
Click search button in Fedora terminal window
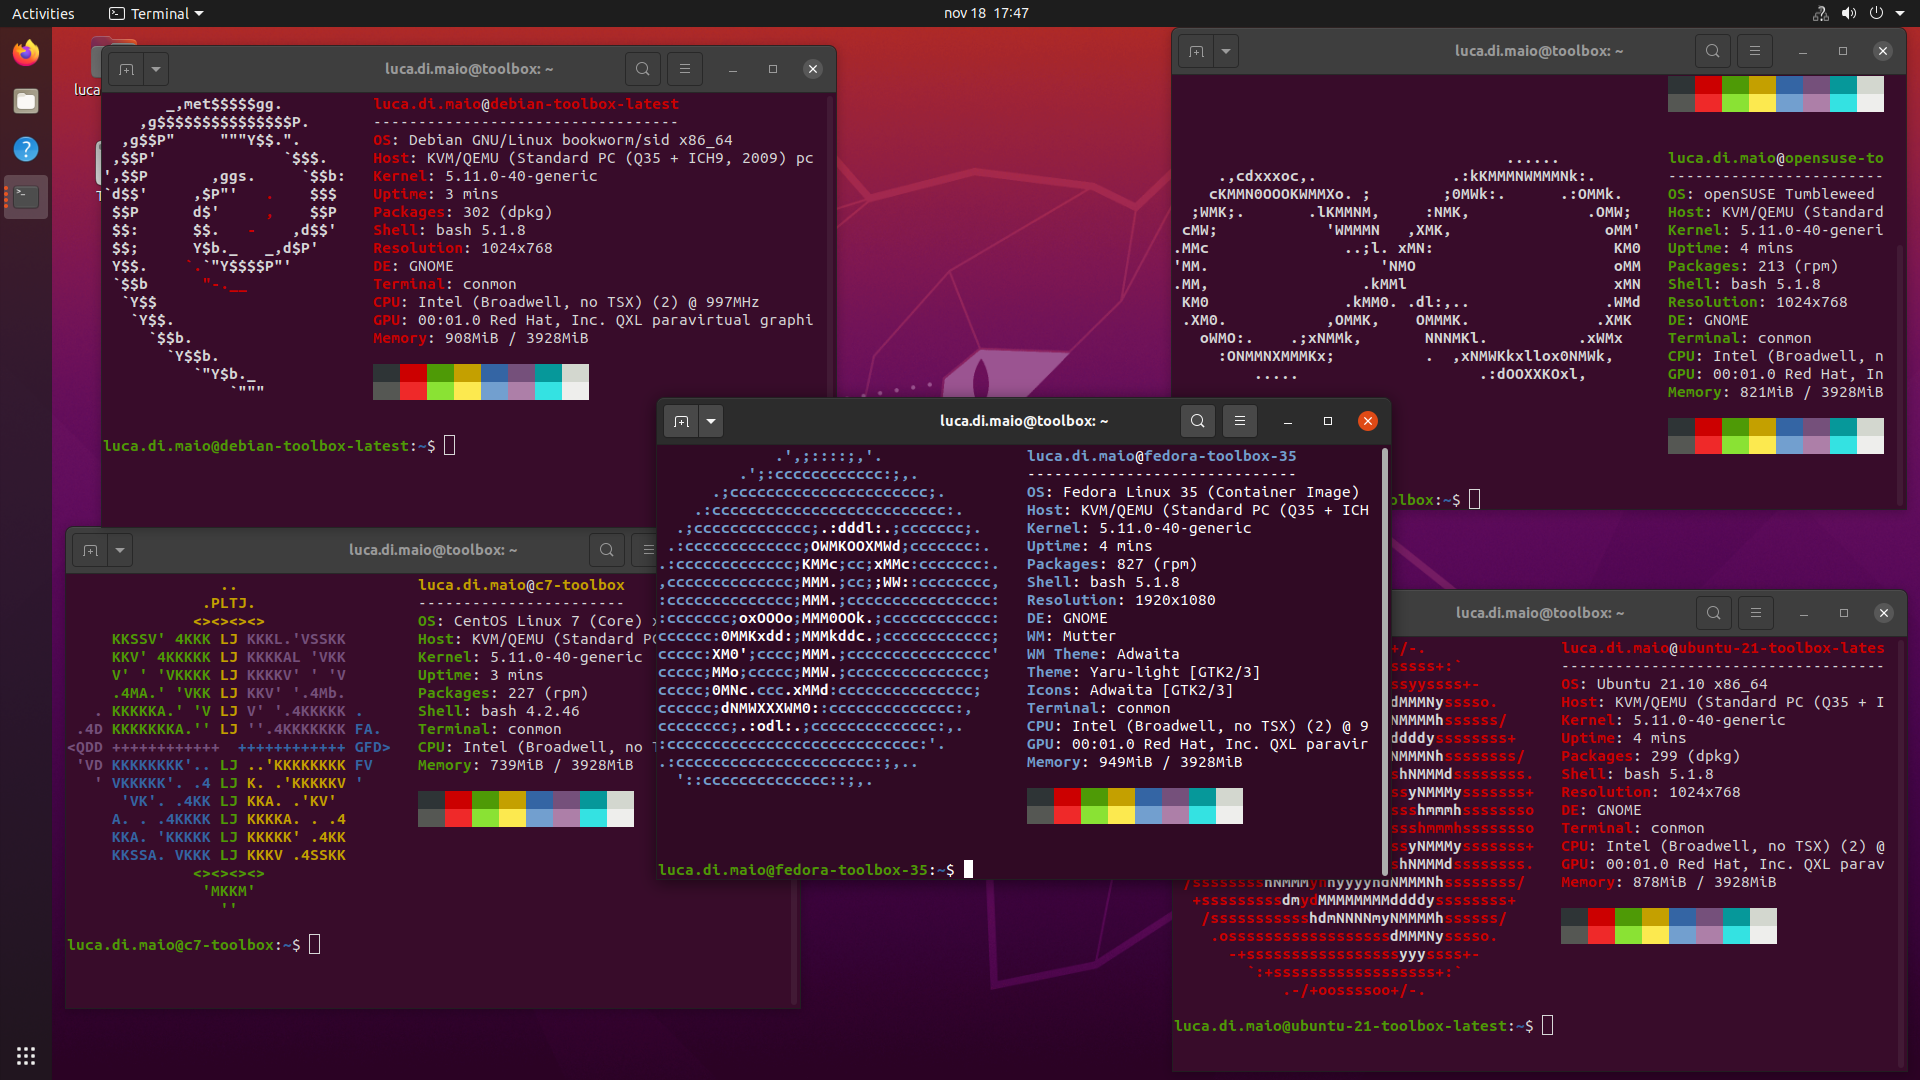1198,421
